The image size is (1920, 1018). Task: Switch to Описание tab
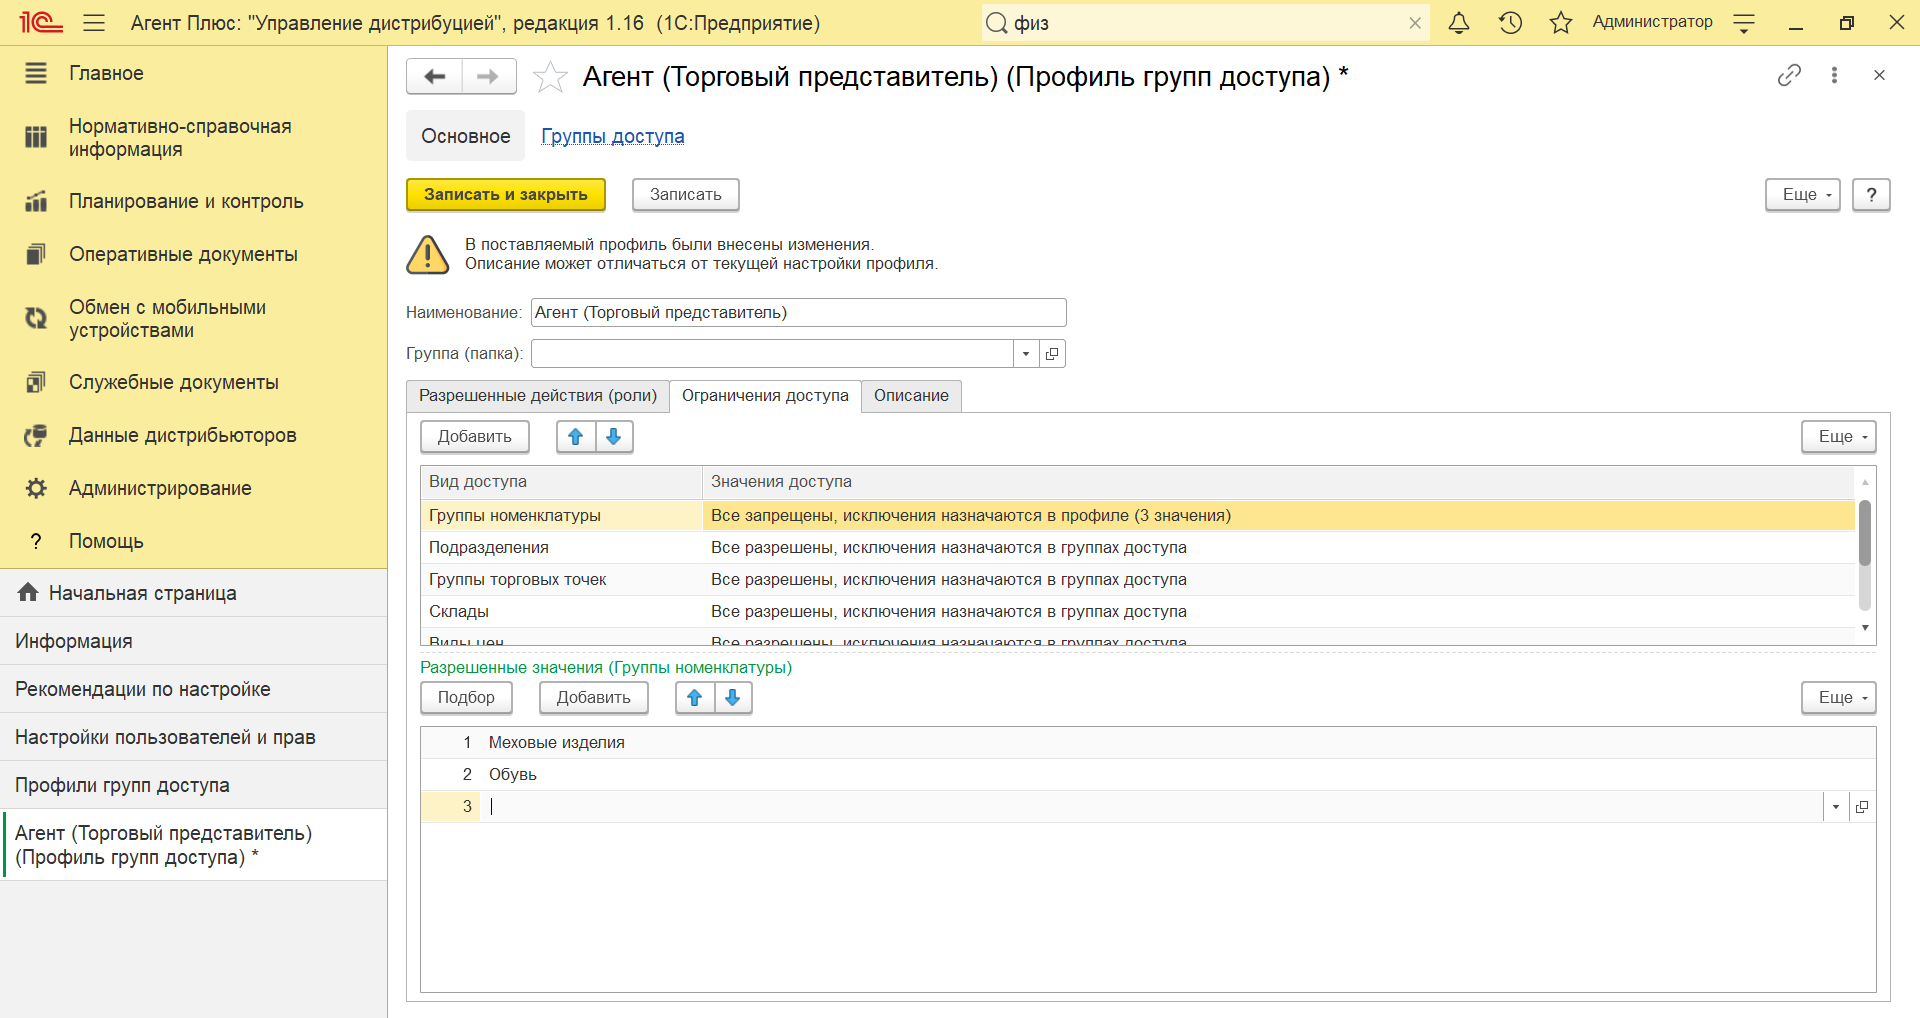pos(911,396)
